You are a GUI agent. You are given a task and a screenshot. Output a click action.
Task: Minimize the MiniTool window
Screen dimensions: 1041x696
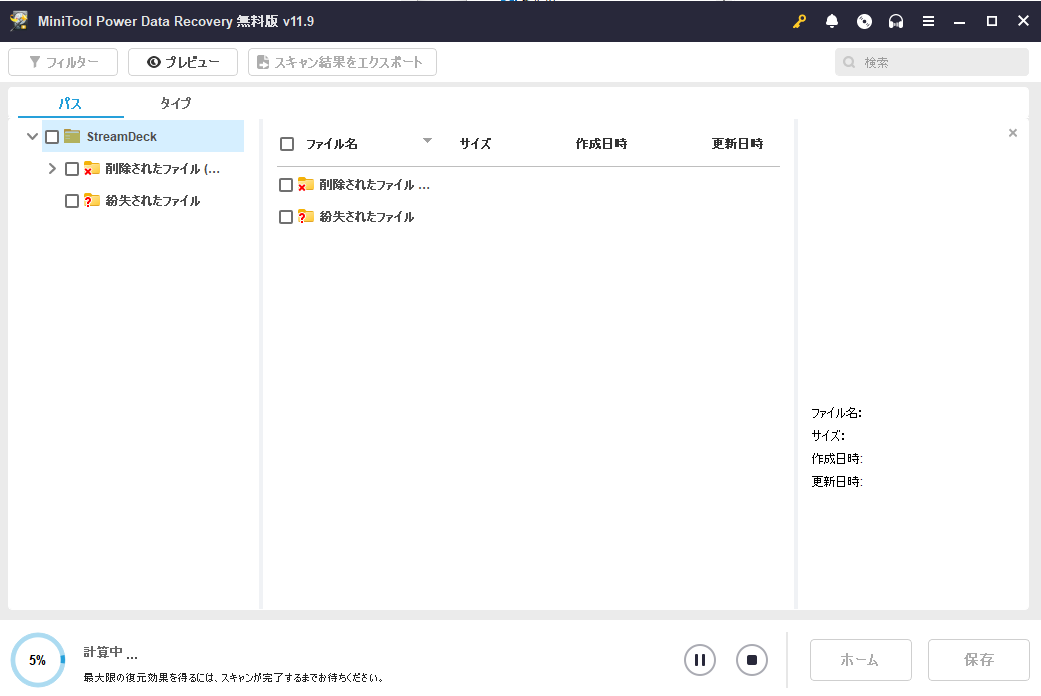[959, 21]
